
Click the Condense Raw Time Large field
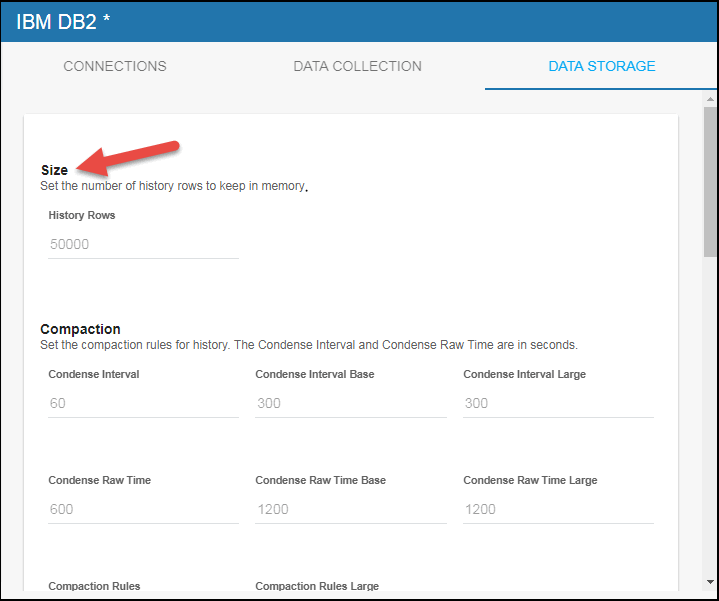pos(558,509)
